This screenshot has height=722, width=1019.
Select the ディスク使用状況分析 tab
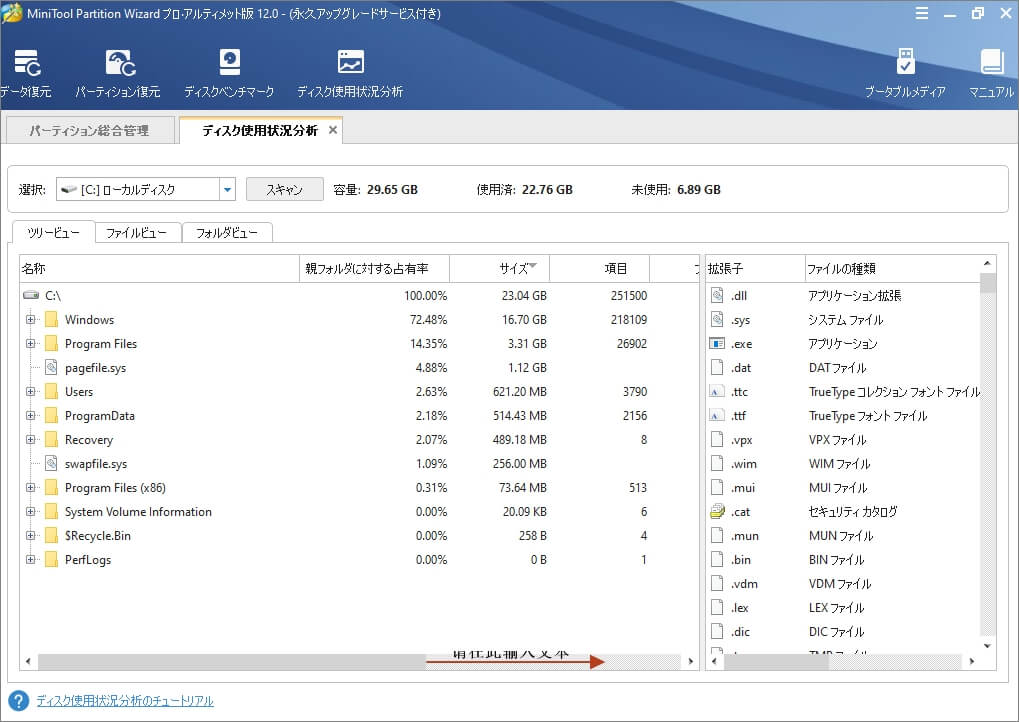coord(259,130)
